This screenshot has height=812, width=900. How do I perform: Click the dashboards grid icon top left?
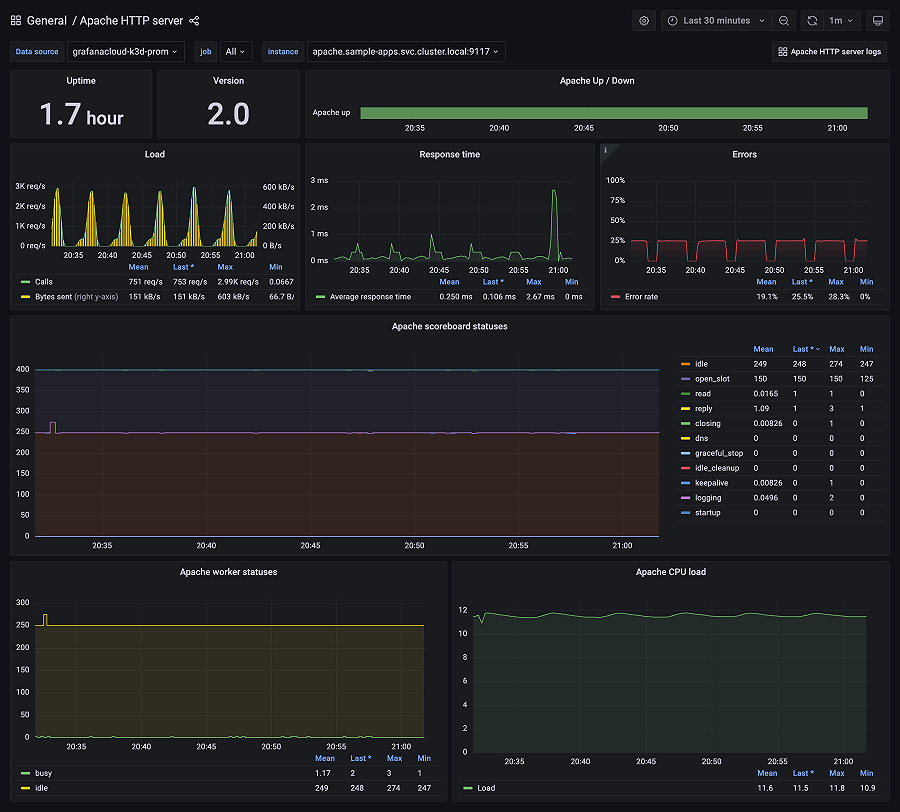(14, 20)
